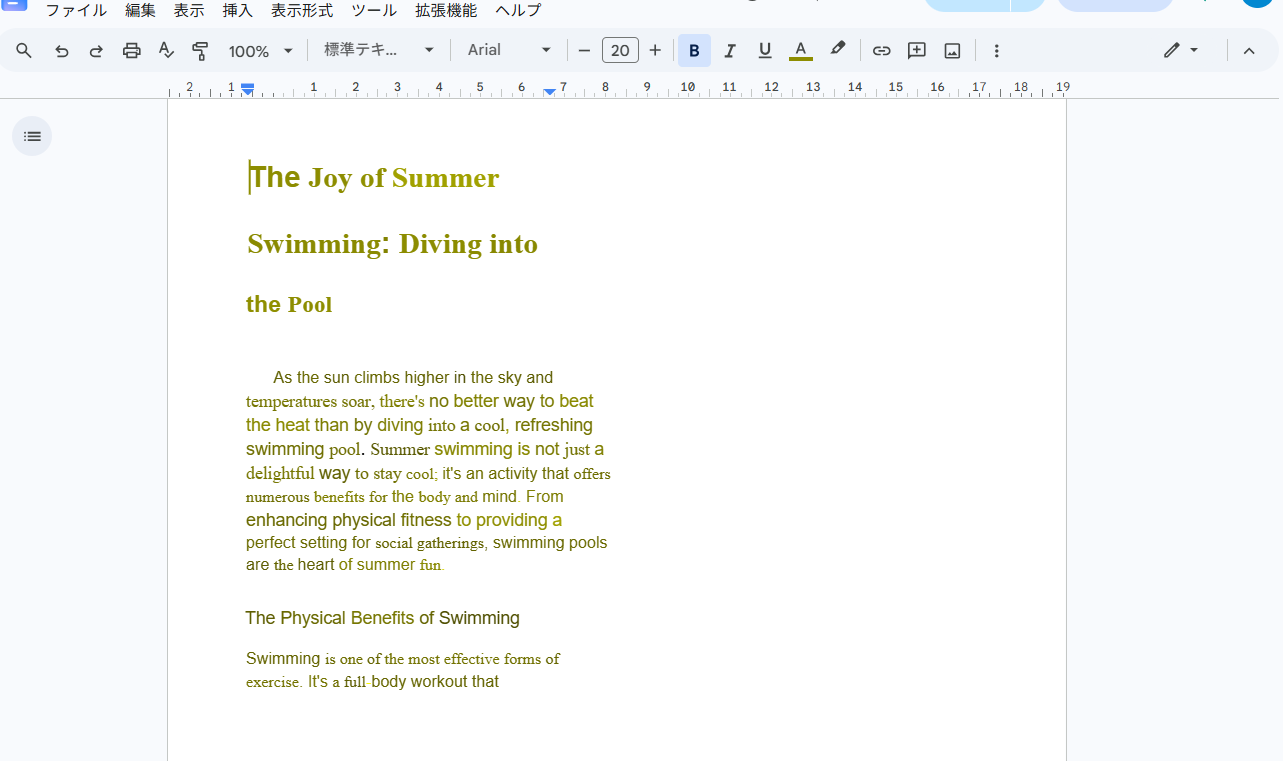Show the document outline button
The height and width of the screenshot is (761, 1283).
(x=32, y=136)
